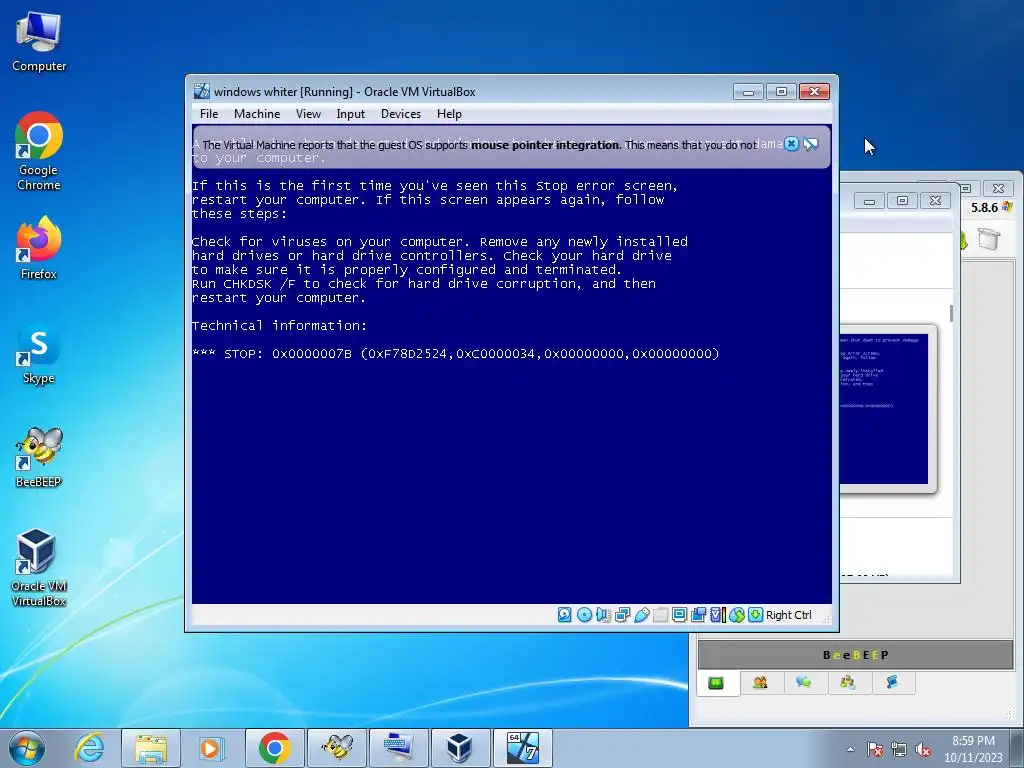This screenshot has height=768, width=1024.
Task: Select the Computer desktop icon
Action: point(39,42)
